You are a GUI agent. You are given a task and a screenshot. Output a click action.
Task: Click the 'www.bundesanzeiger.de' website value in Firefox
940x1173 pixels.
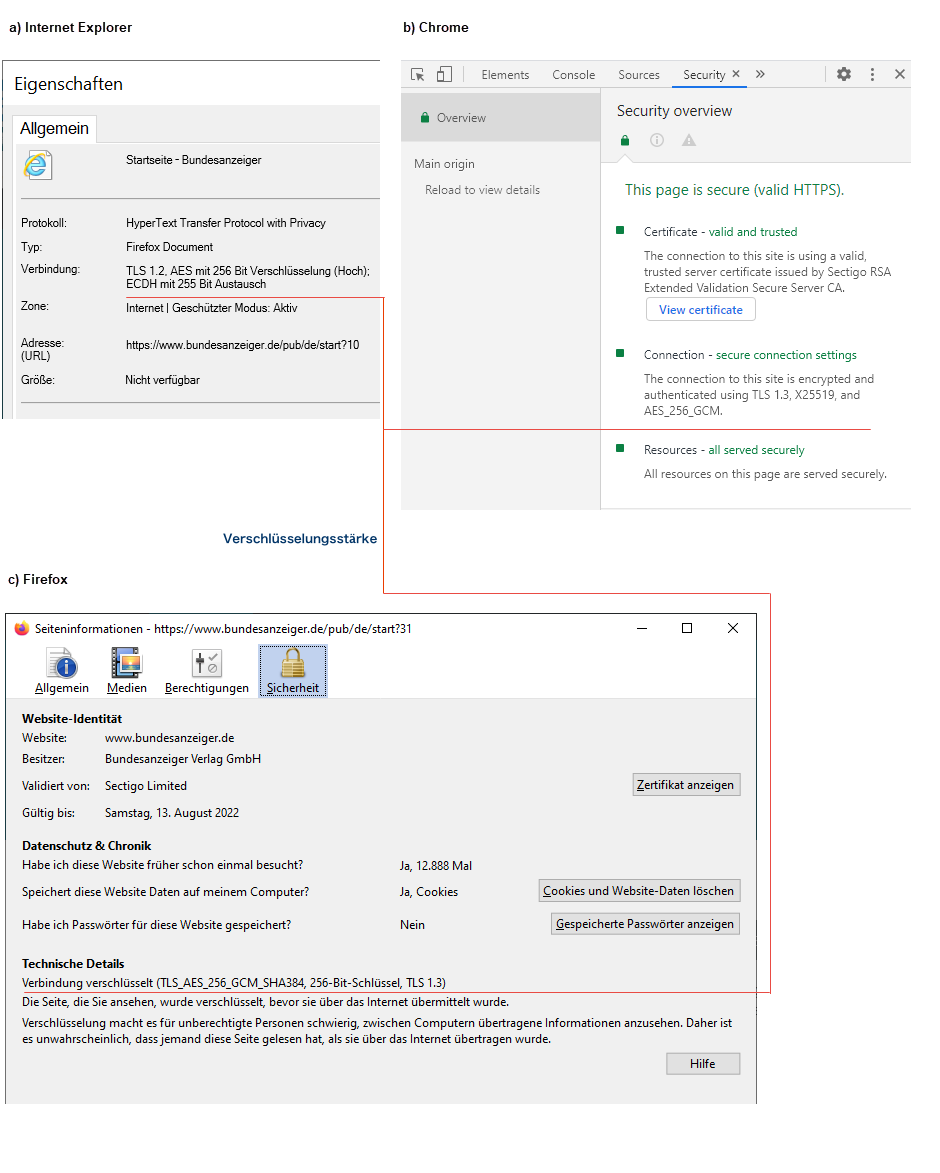(x=170, y=738)
